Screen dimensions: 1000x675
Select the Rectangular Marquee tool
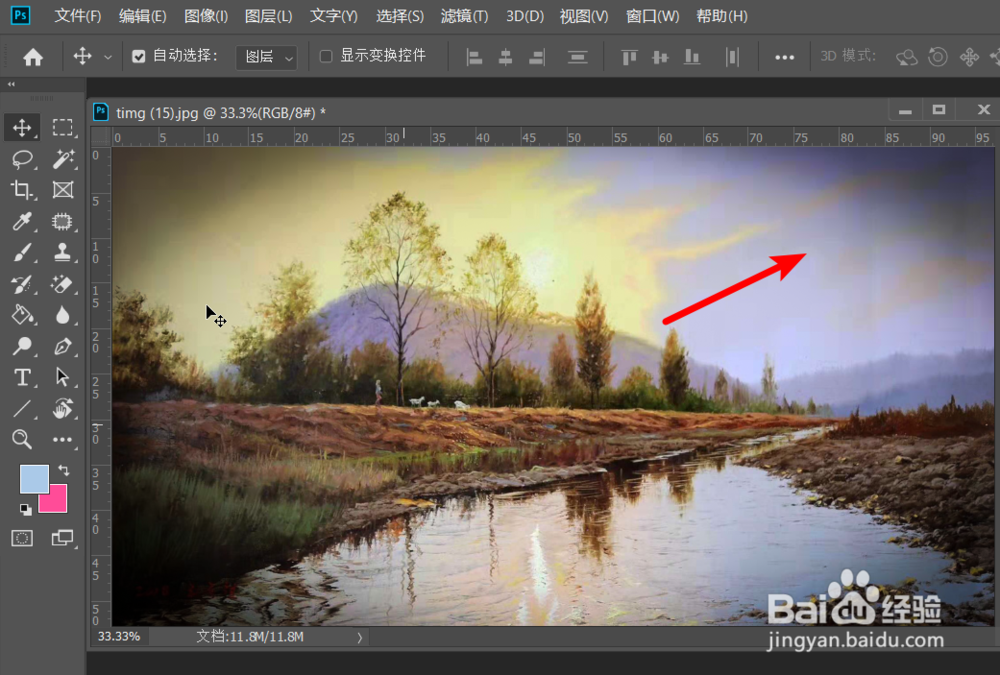(62, 128)
